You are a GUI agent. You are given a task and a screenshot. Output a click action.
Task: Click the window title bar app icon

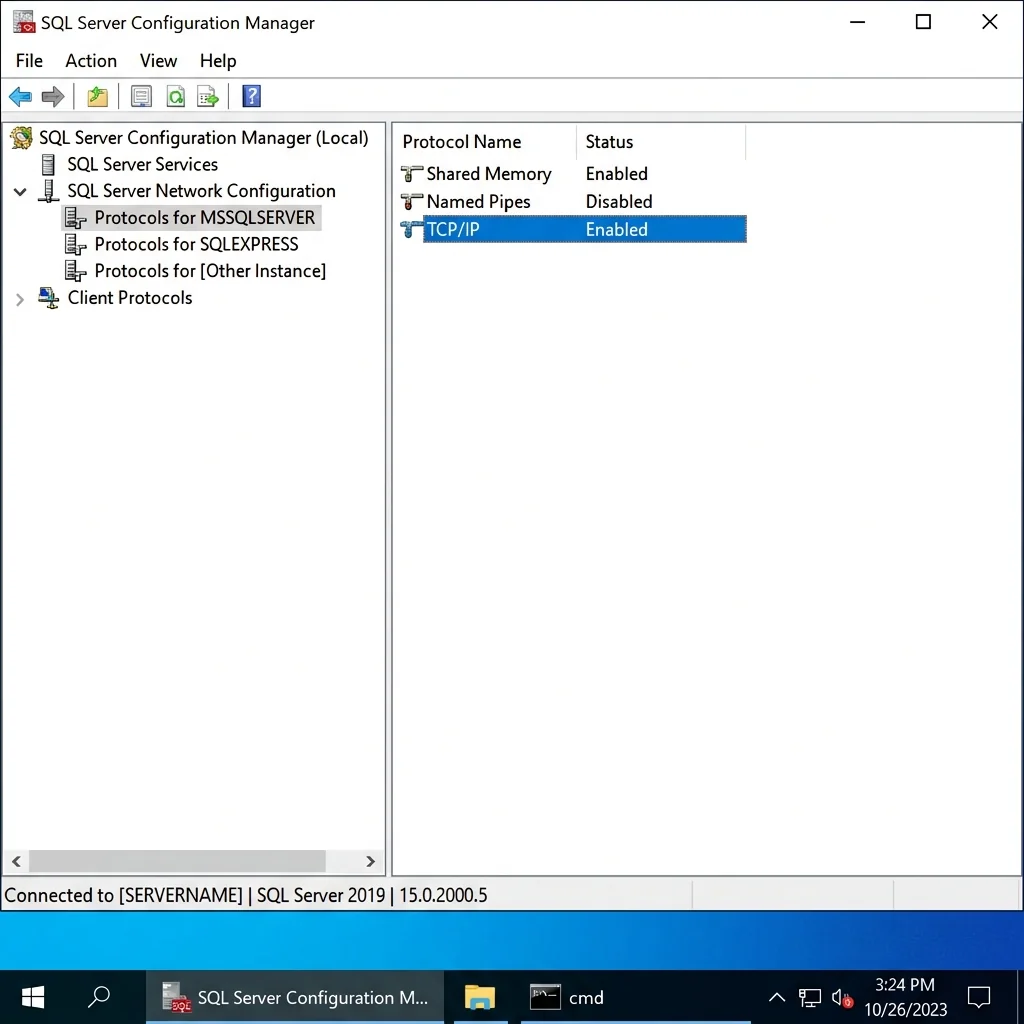click(24, 22)
